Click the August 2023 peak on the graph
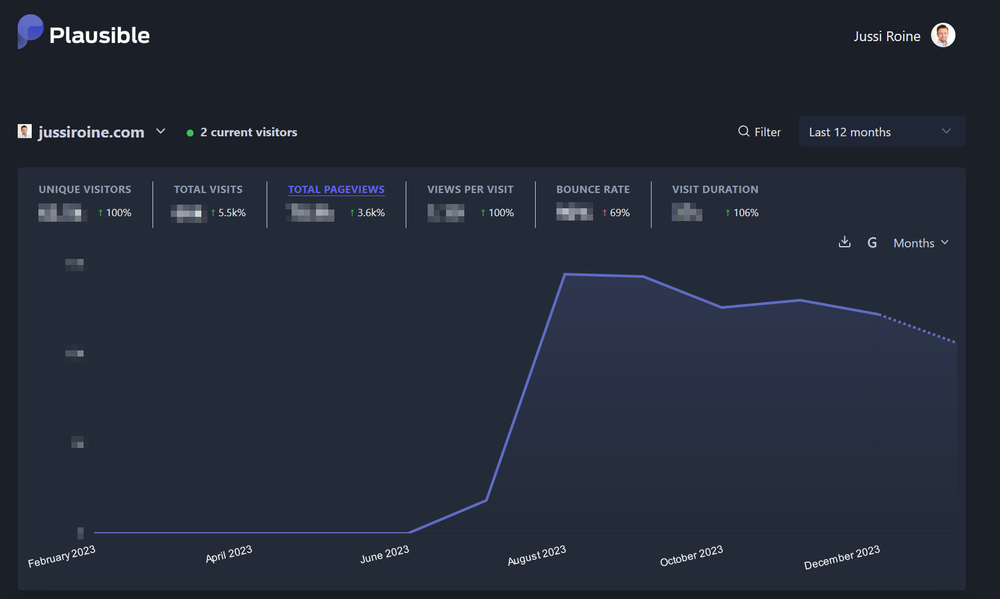Image resolution: width=1000 pixels, height=599 pixels. coord(565,273)
